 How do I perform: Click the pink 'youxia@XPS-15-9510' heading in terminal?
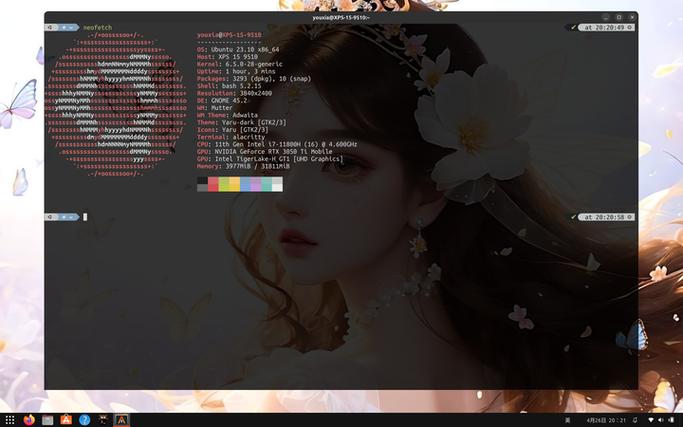click(x=229, y=35)
